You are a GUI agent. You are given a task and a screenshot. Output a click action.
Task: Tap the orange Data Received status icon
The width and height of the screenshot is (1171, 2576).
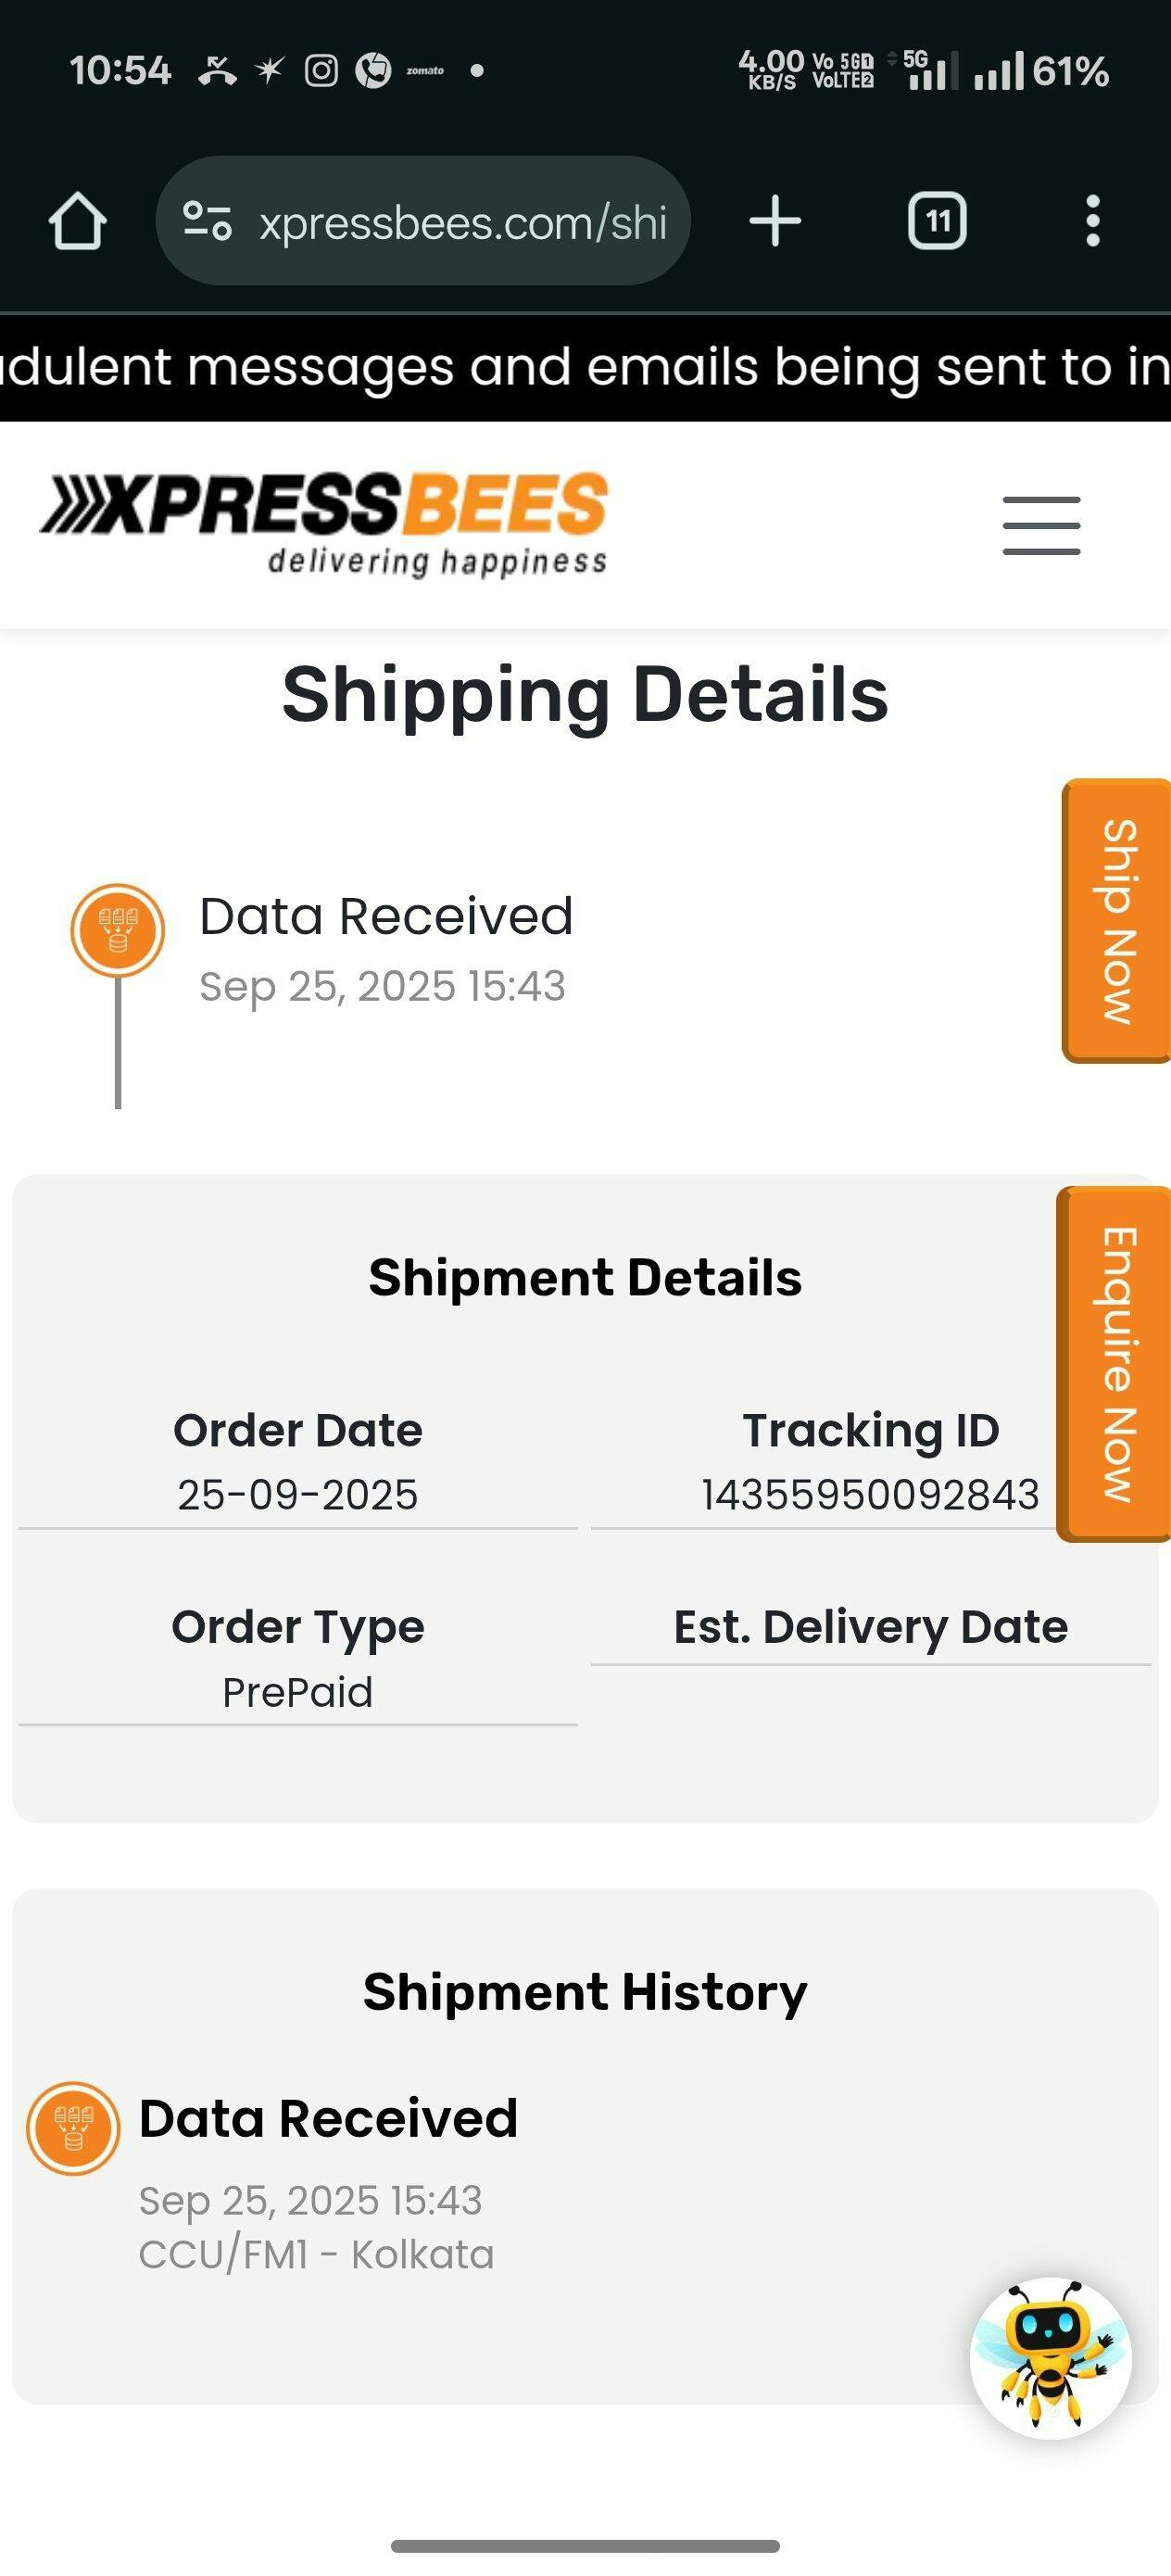pyautogui.click(x=118, y=930)
